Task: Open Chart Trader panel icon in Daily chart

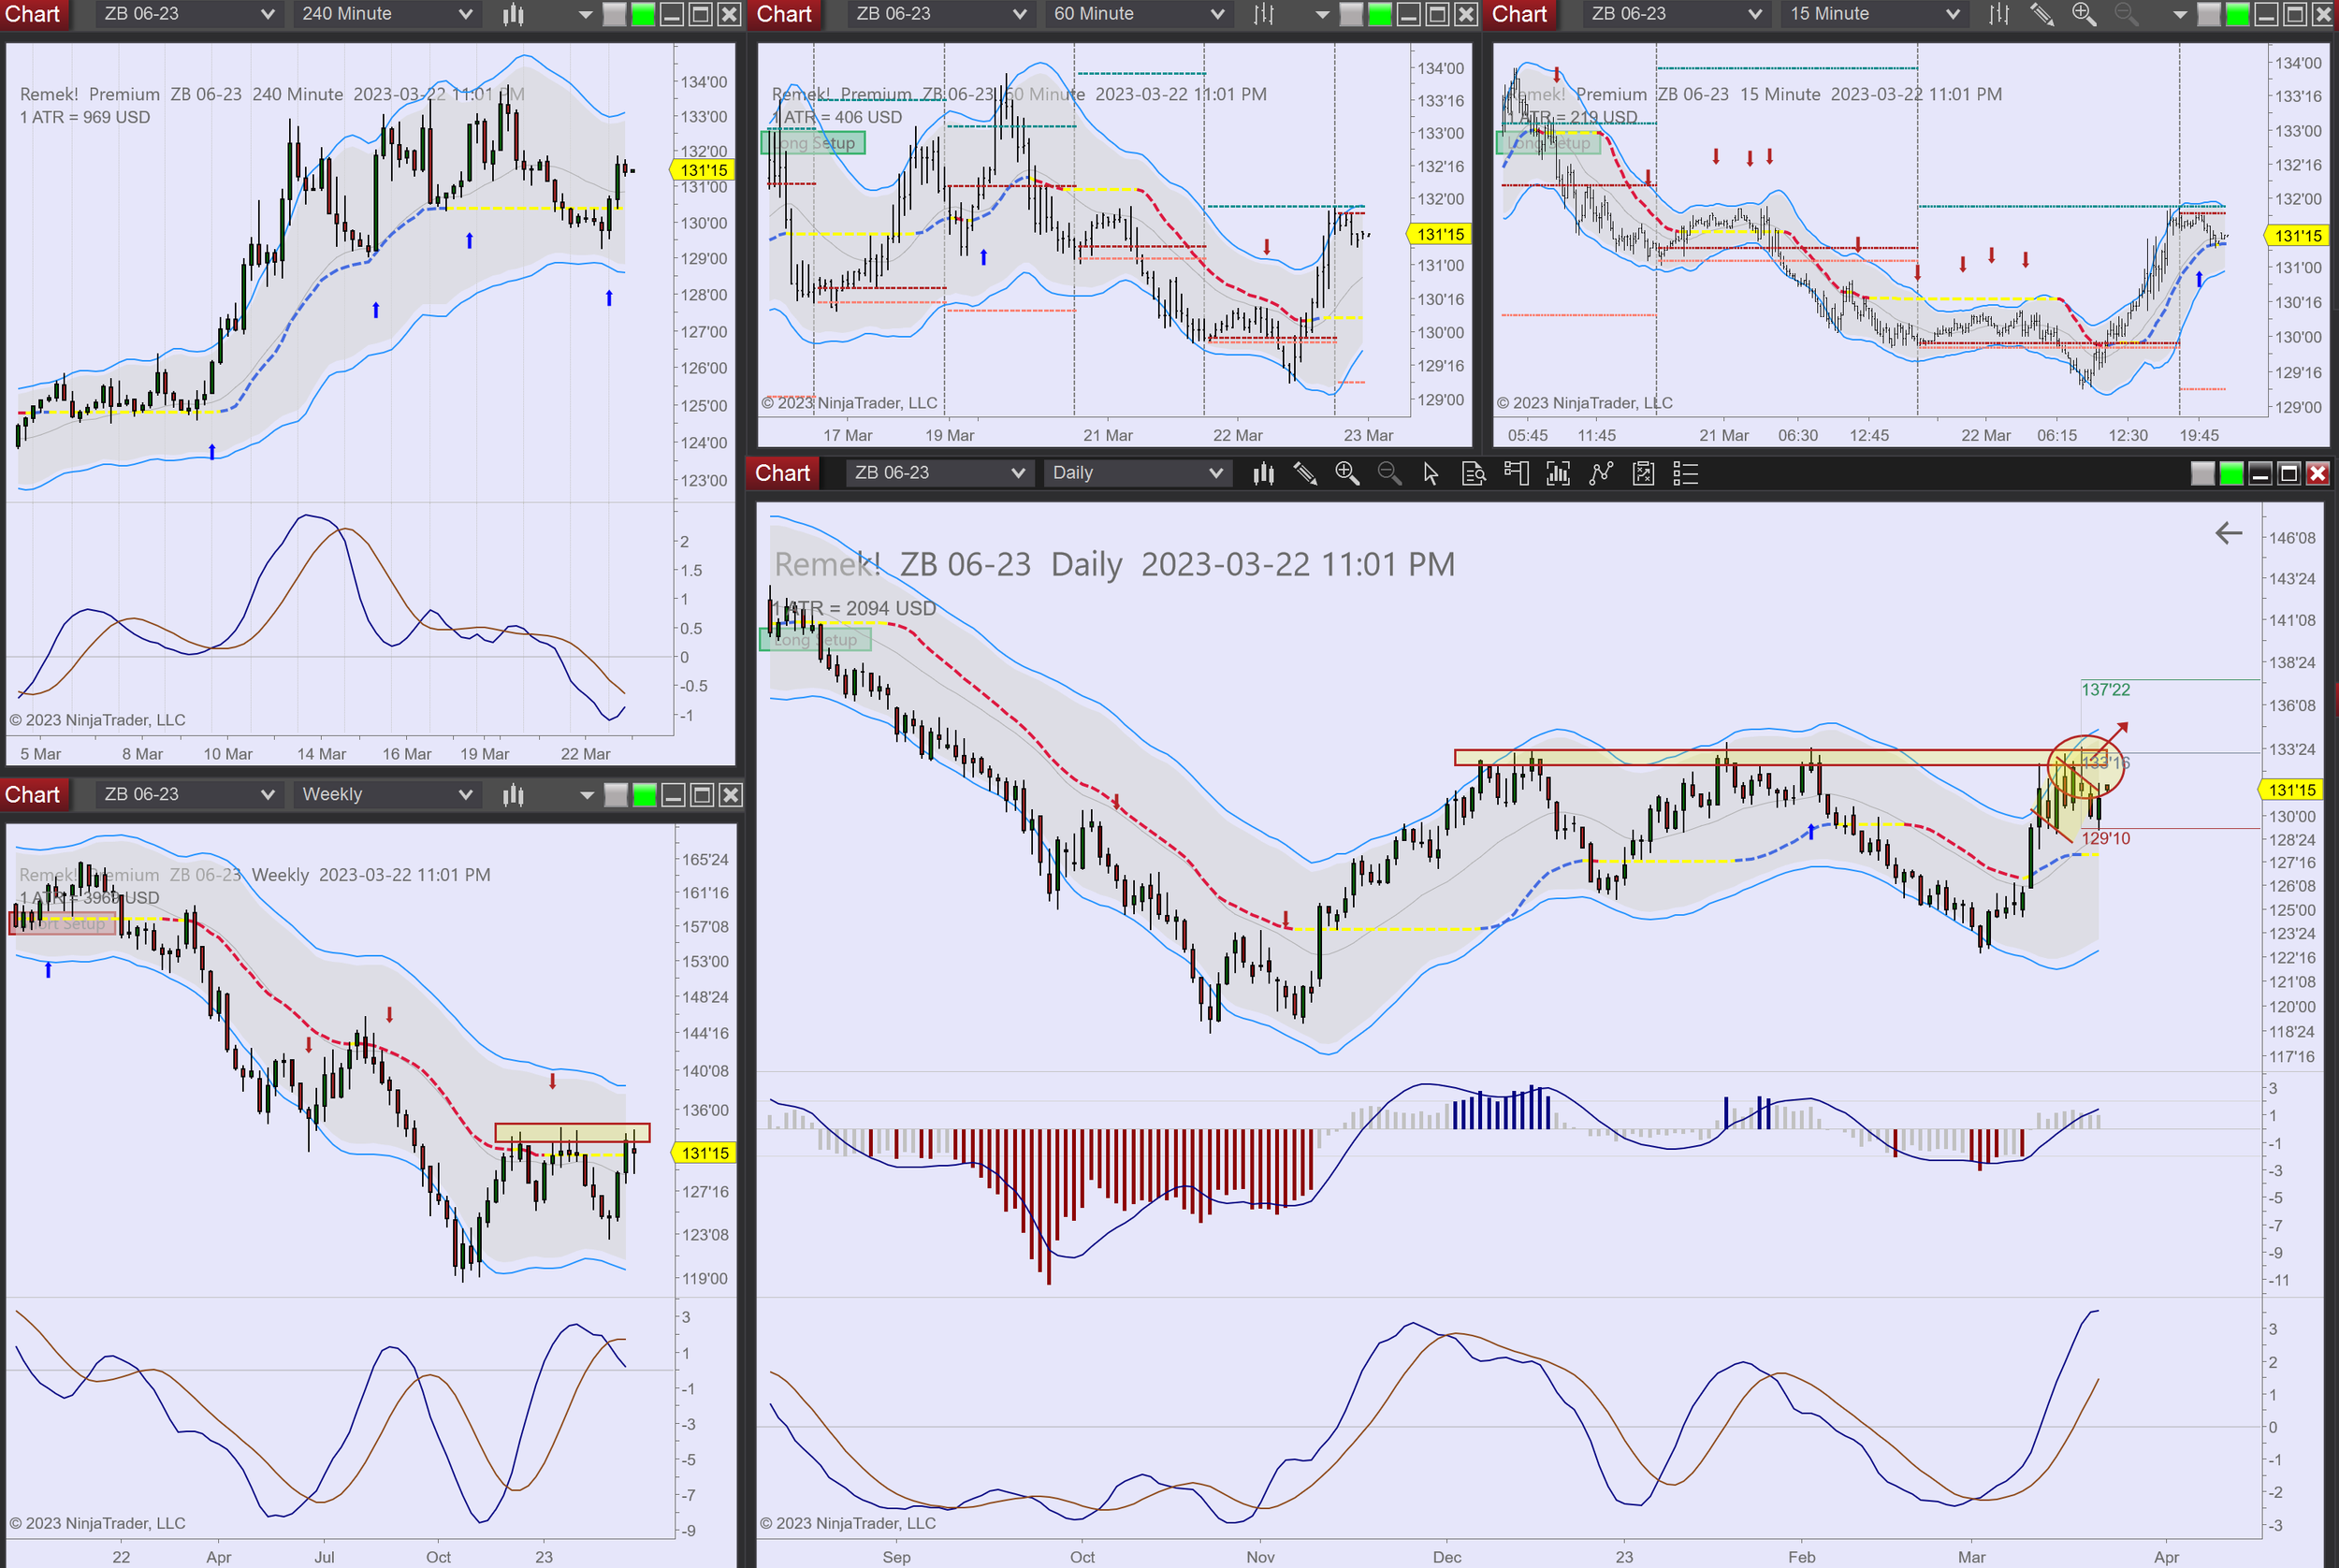Action: 1516,473
